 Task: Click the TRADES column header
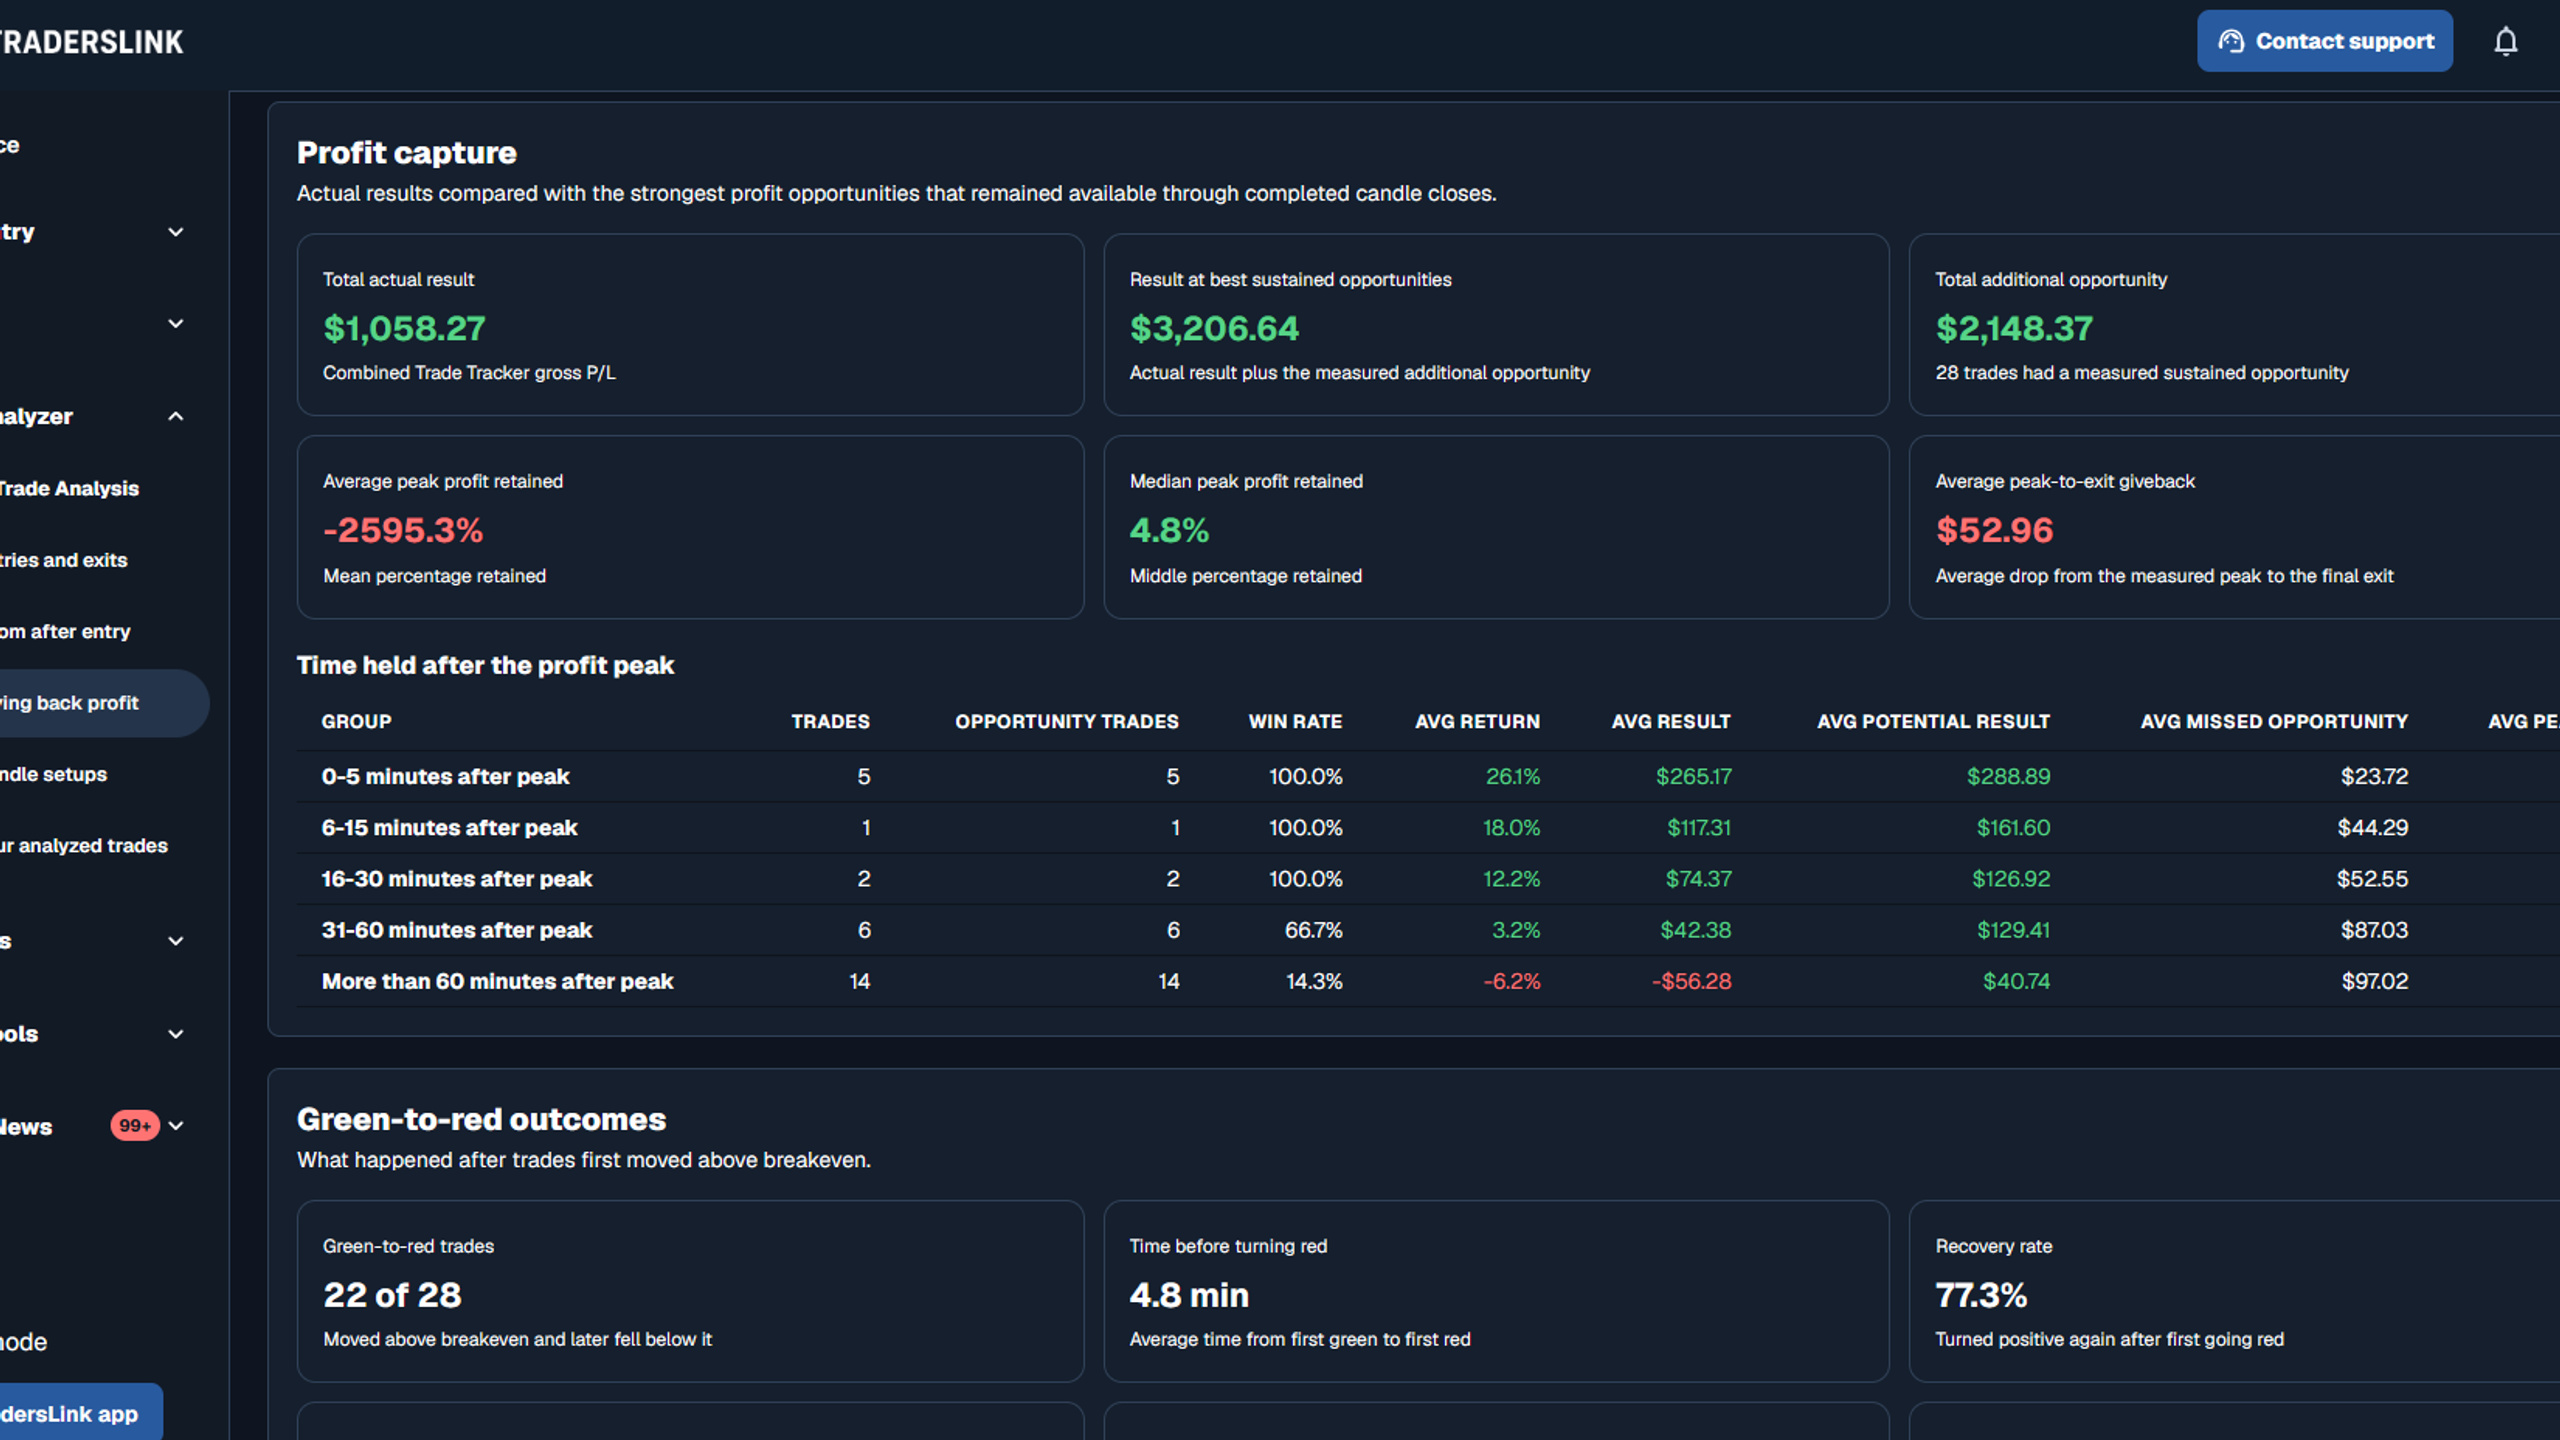(x=830, y=722)
